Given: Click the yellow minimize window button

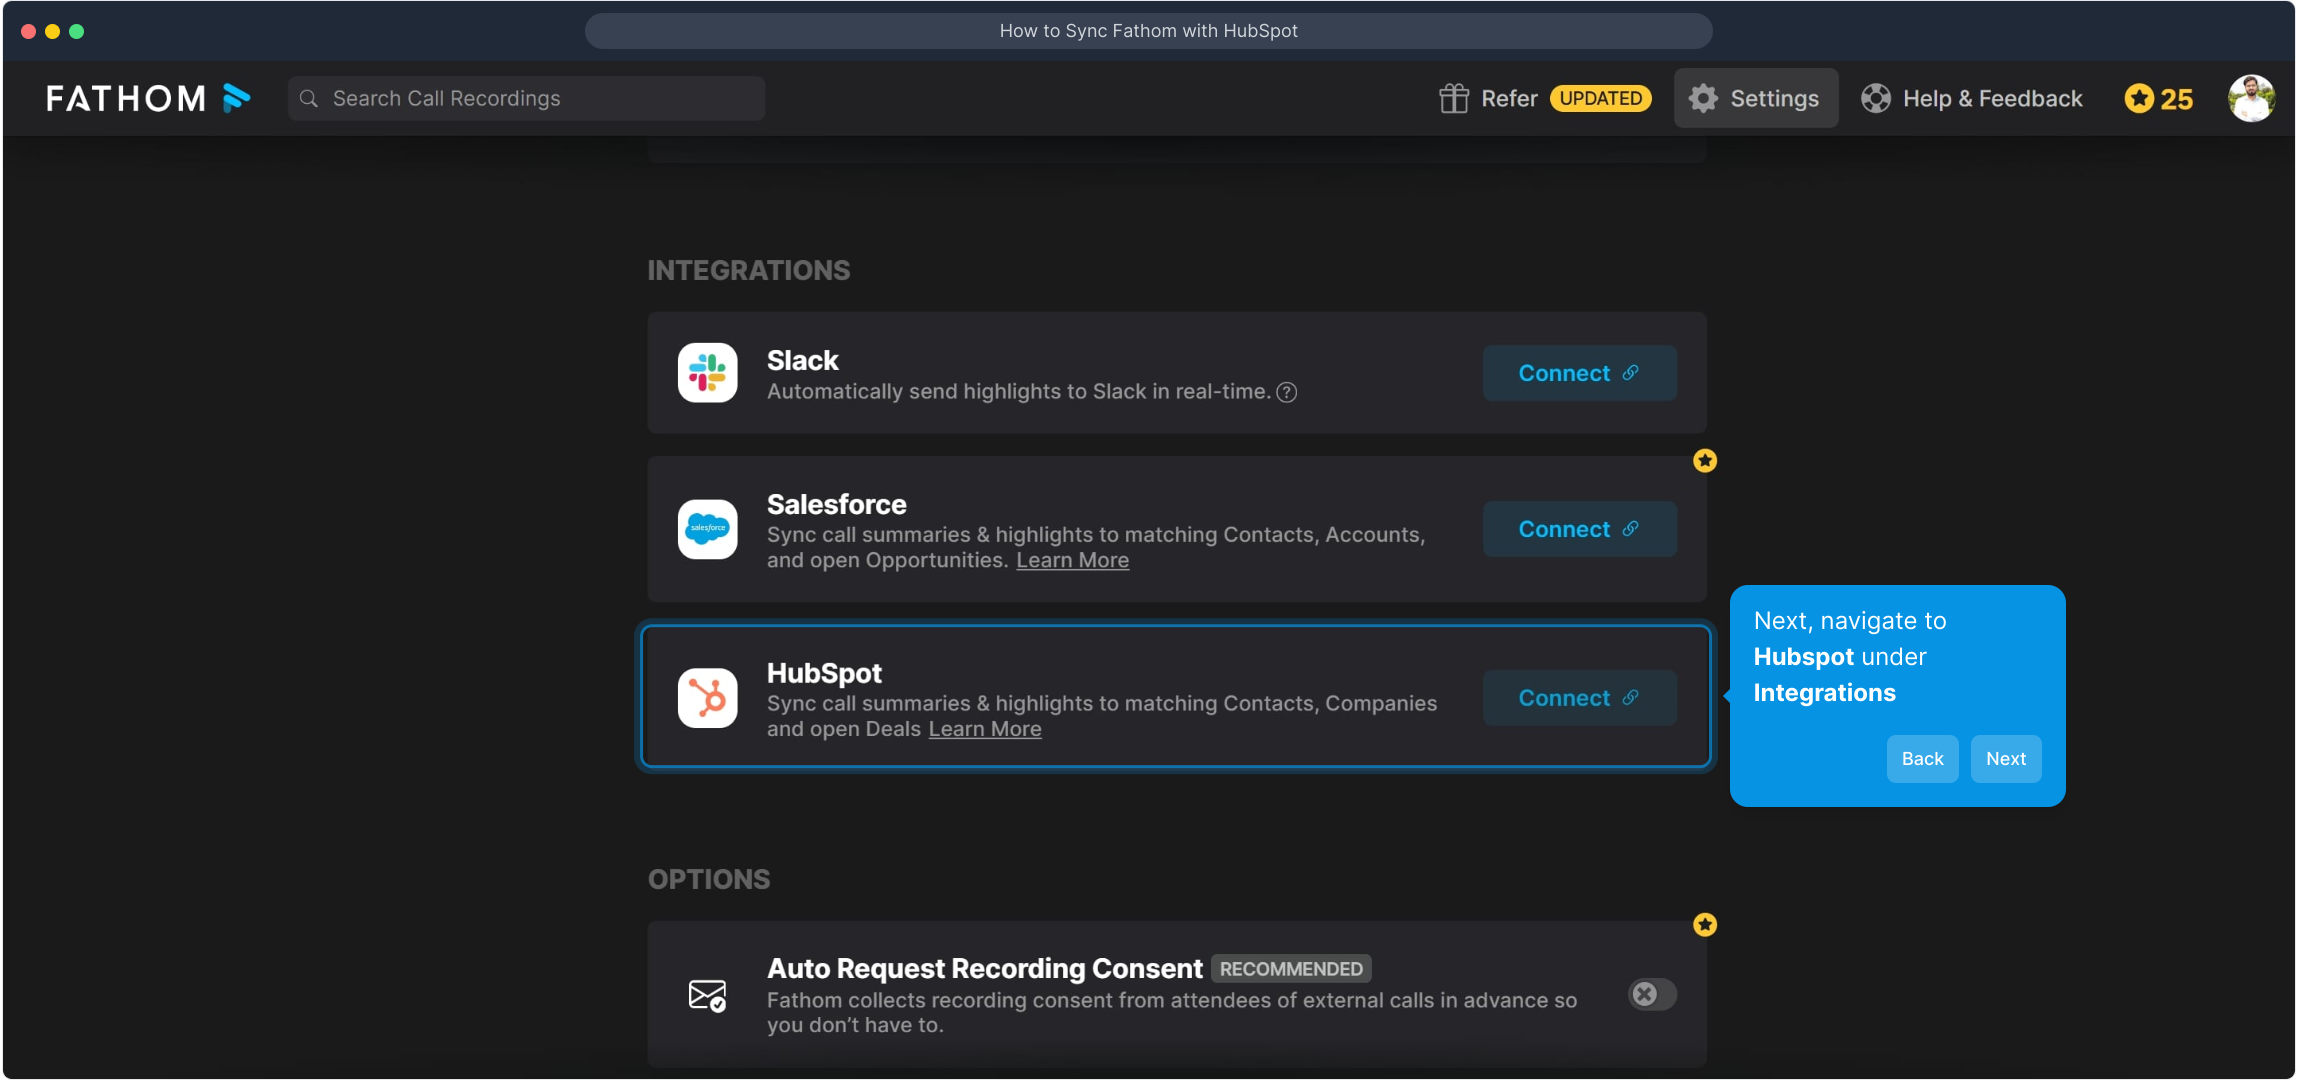Looking at the screenshot, I should tap(53, 31).
